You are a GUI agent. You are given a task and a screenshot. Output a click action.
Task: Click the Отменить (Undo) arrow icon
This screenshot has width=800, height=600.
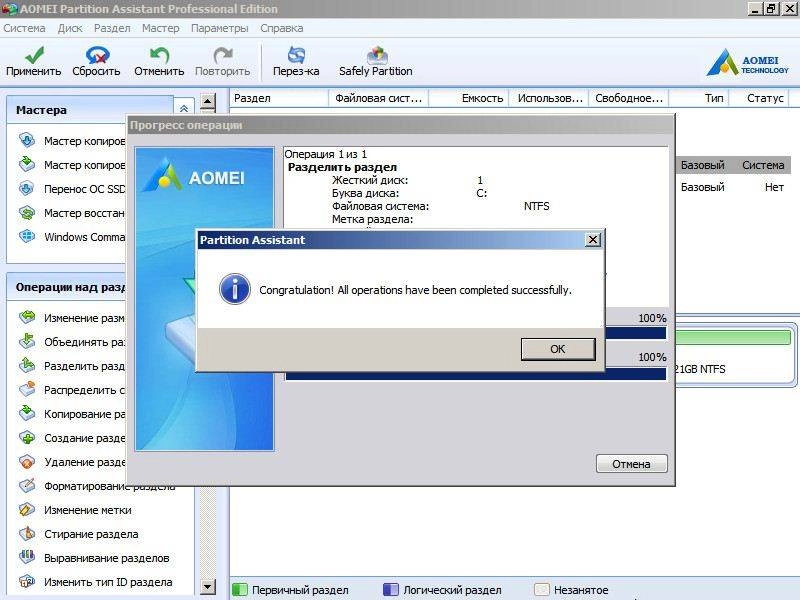tap(159, 55)
